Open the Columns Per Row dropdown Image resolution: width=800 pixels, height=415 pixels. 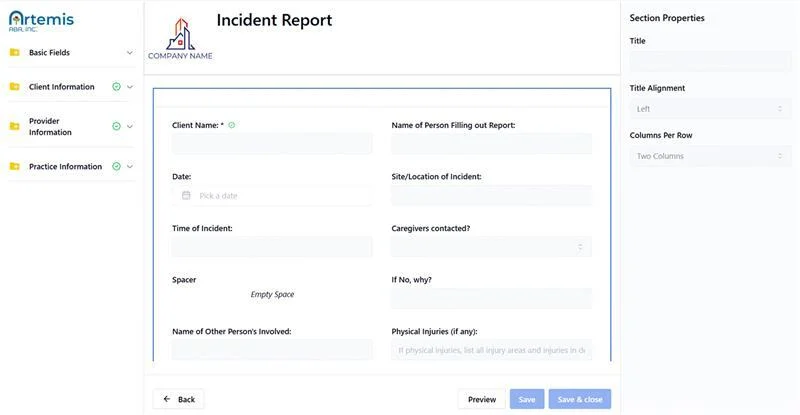[x=710, y=156]
